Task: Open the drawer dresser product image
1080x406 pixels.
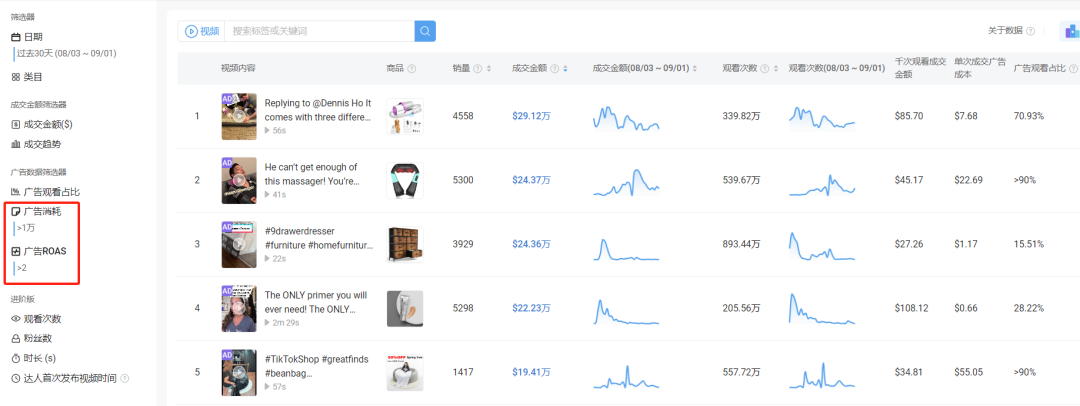Action: point(405,244)
